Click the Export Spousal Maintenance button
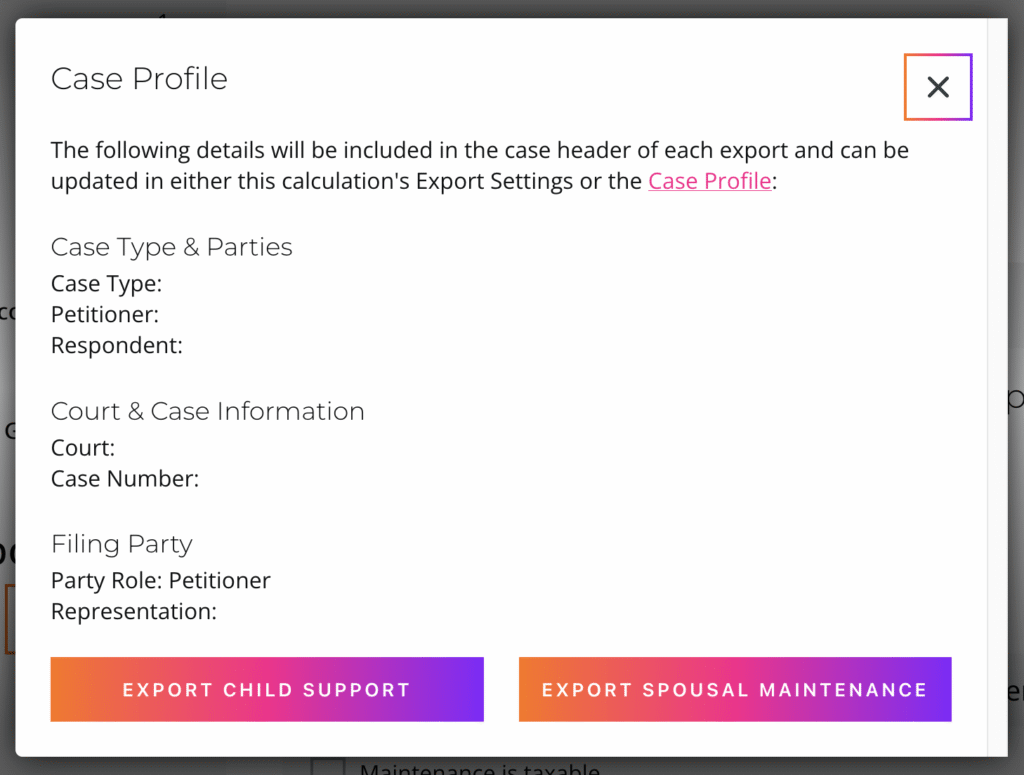Image resolution: width=1024 pixels, height=775 pixels. click(735, 689)
